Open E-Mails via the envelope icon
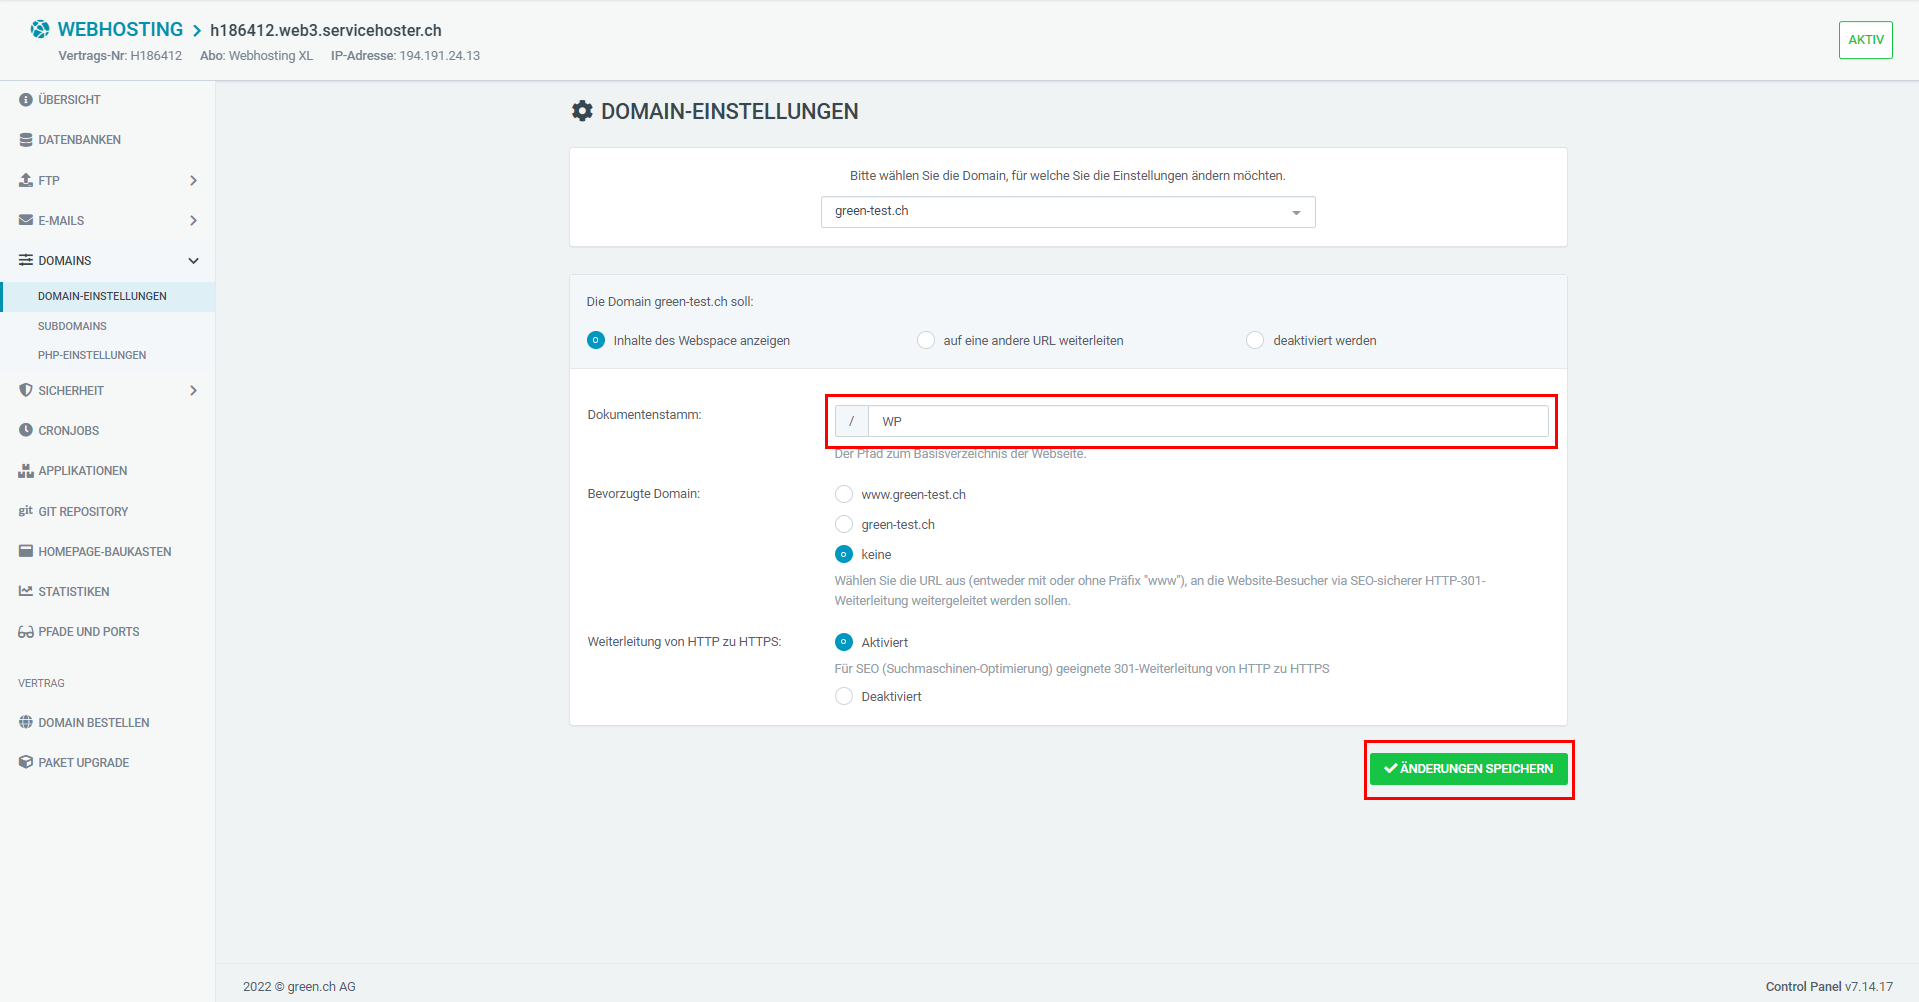The height and width of the screenshot is (1002, 1919). (x=25, y=220)
